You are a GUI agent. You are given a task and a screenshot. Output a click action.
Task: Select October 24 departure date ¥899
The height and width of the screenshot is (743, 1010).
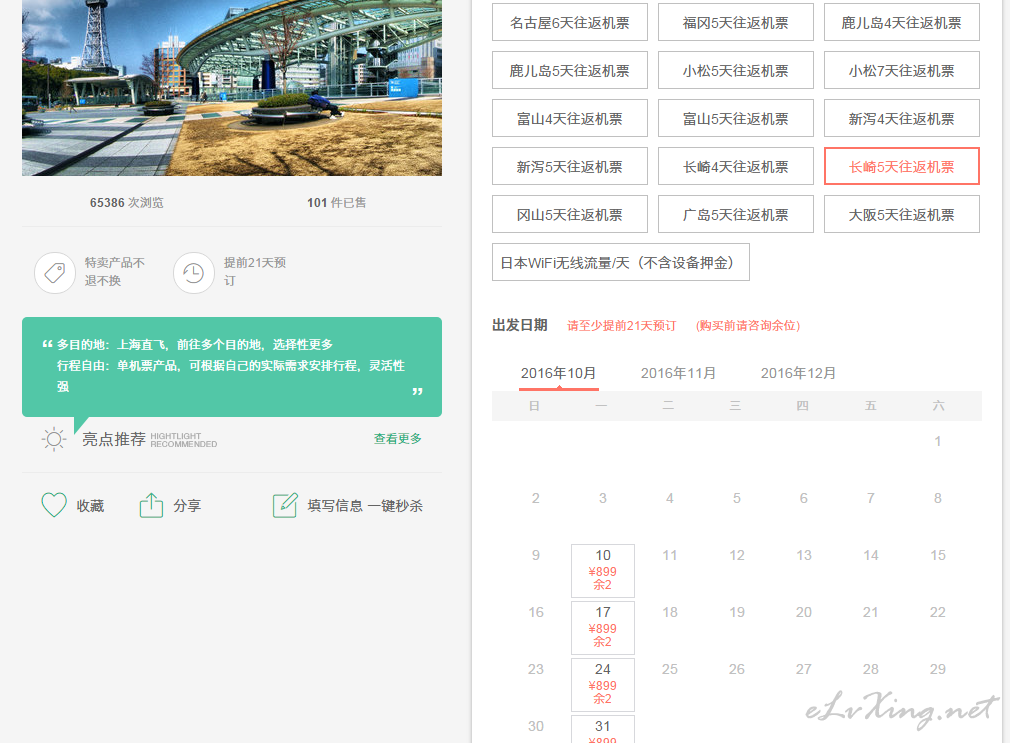(x=603, y=684)
